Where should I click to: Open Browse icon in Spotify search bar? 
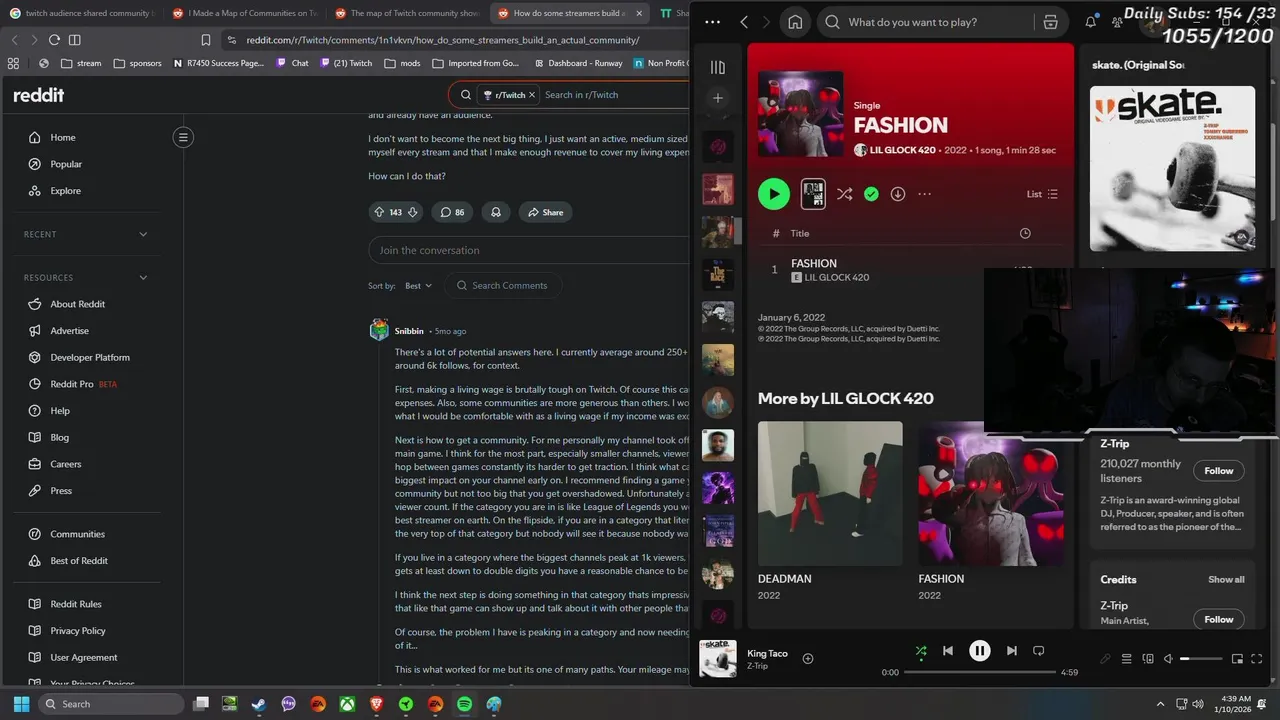(x=1050, y=22)
